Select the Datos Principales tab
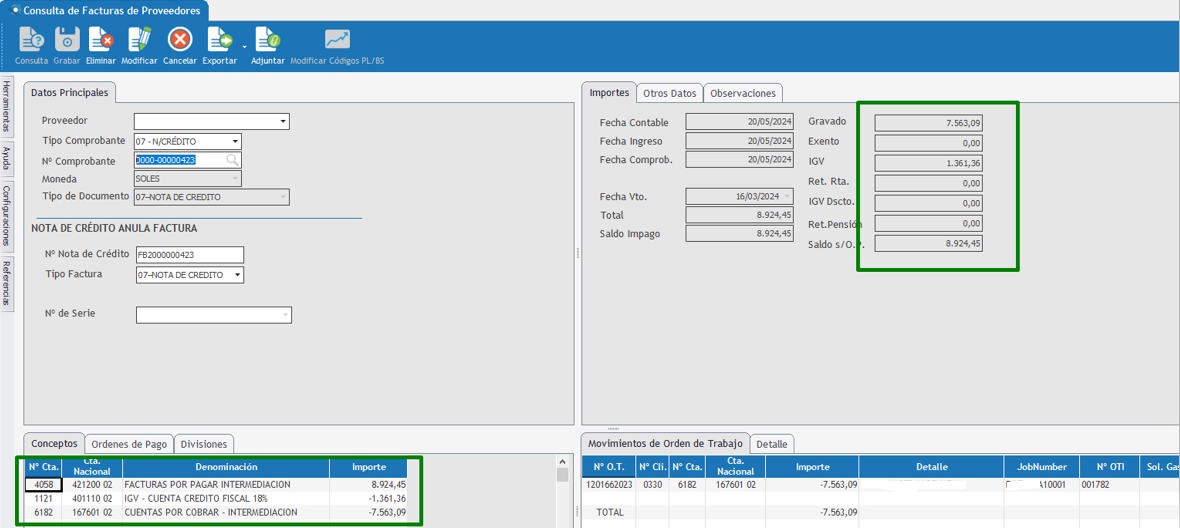 click(x=69, y=92)
